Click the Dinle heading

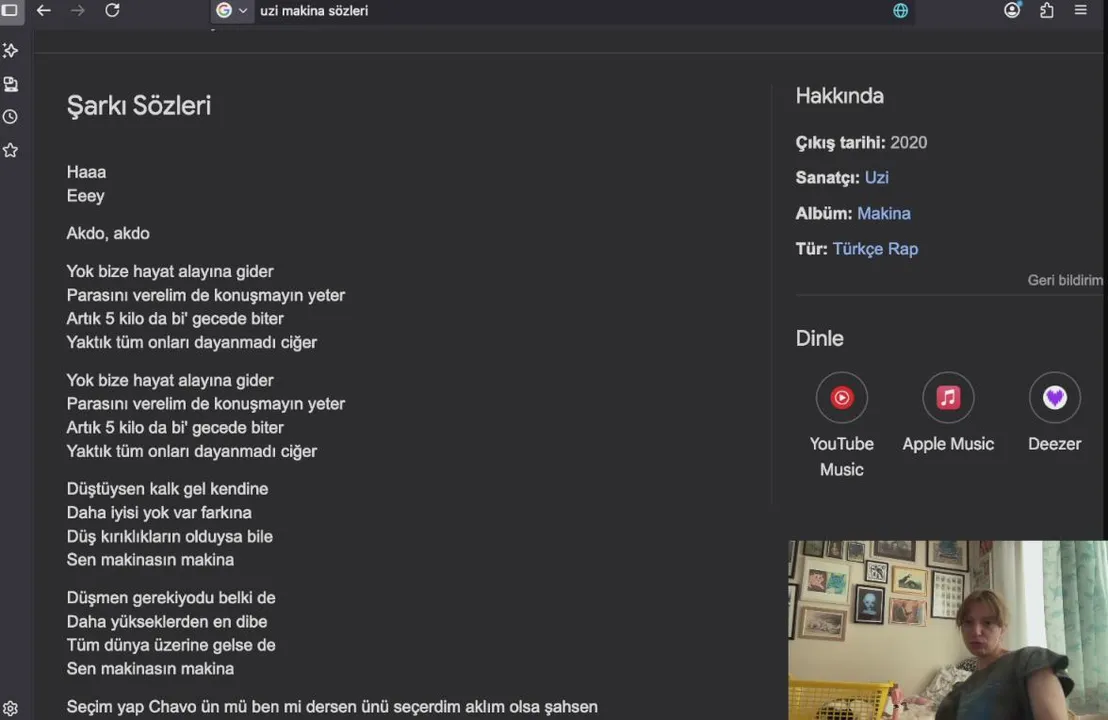820,338
